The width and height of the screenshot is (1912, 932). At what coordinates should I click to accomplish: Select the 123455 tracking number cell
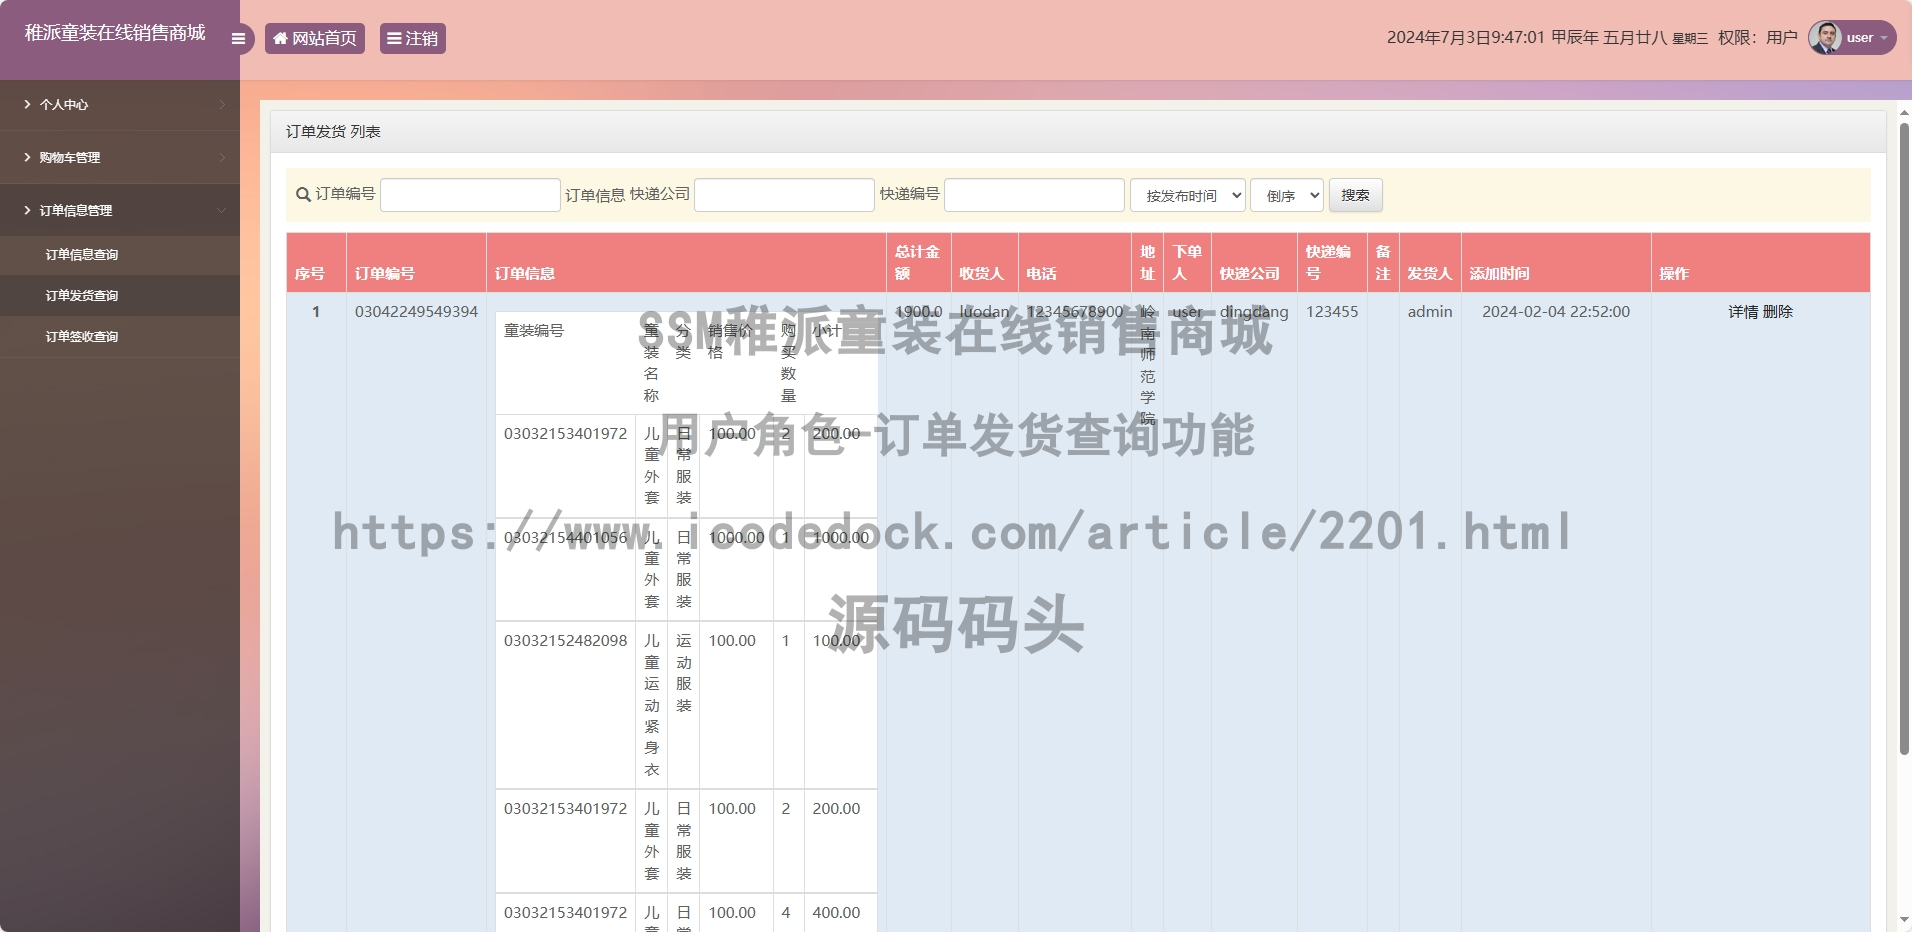[x=1332, y=312]
